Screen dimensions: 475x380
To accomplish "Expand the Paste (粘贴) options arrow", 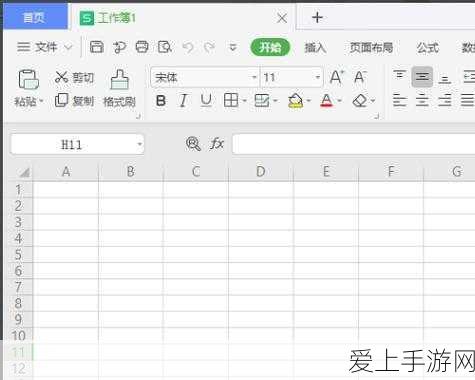I will click(41, 101).
